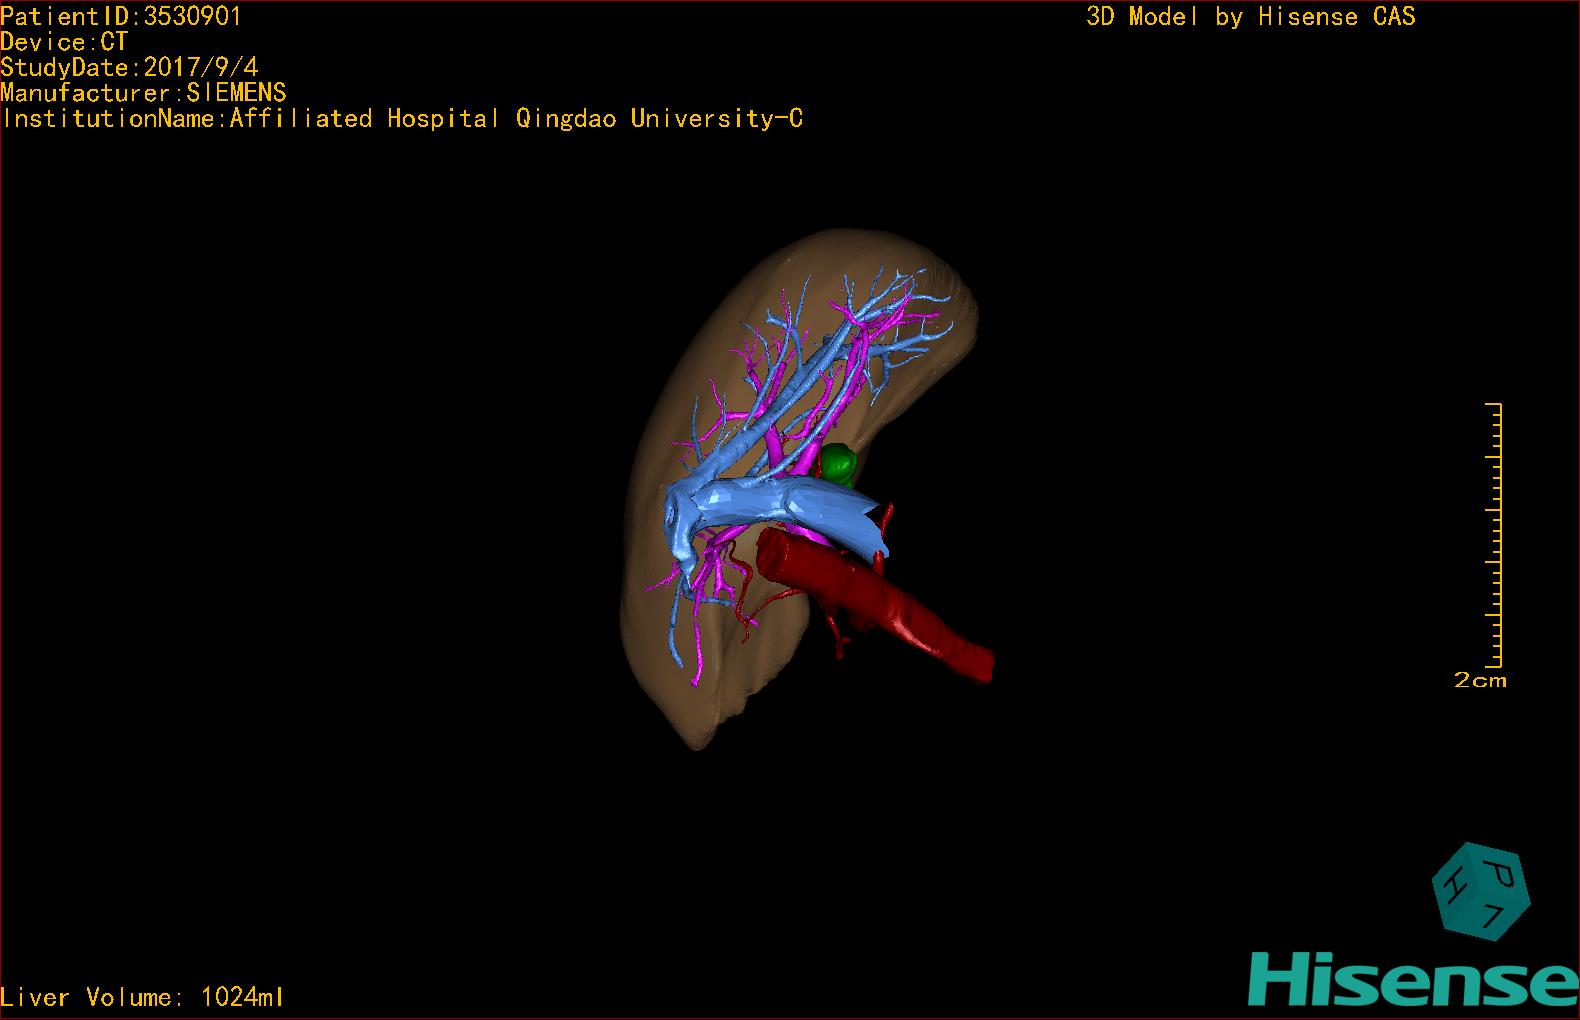Click the PatientID:3530901 text
Image resolution: width=1580 pixels, height=1020 pixels.
[121, 16]
